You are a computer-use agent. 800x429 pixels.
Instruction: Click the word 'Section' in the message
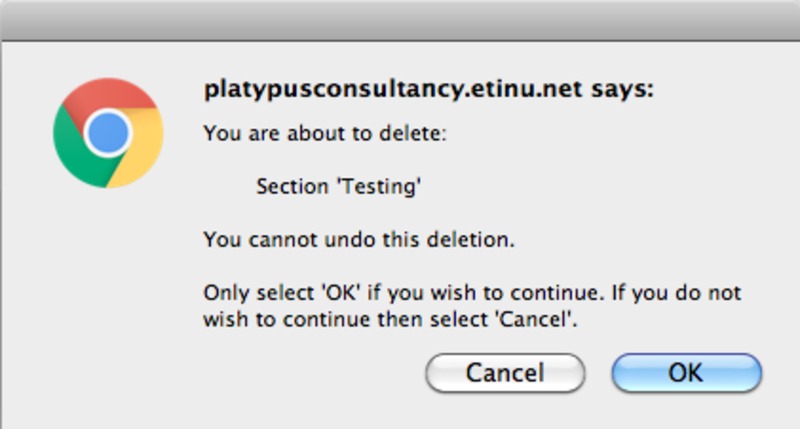(288, 186)
